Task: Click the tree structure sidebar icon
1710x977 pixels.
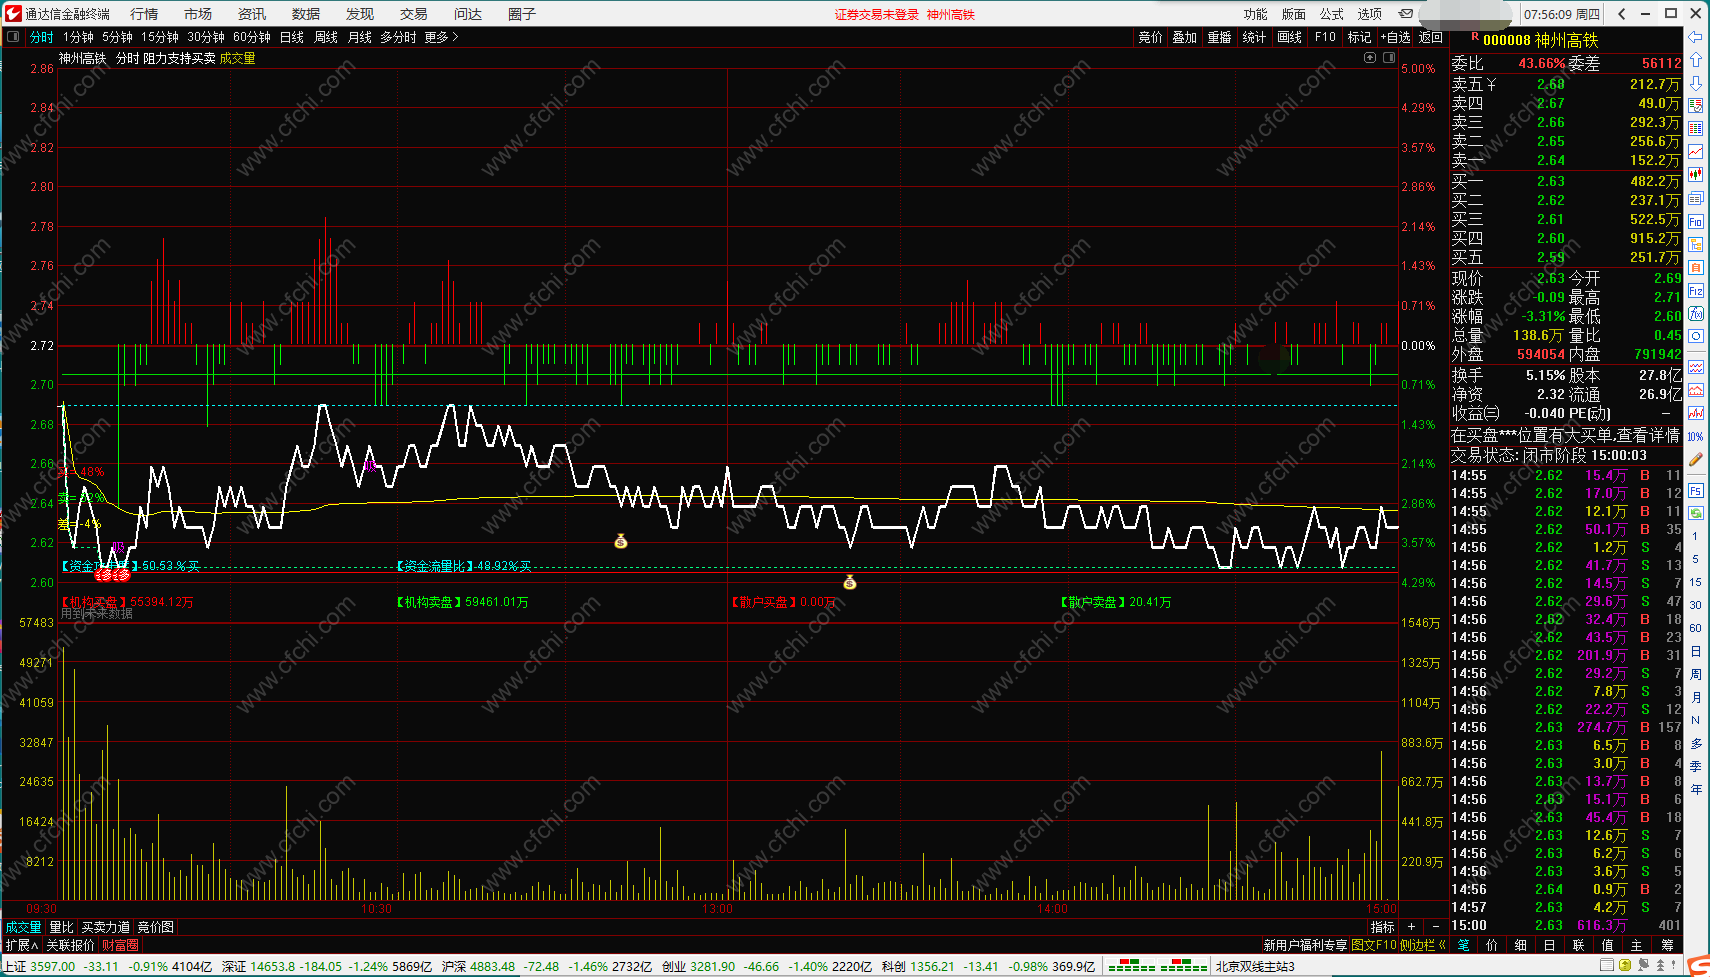Action: (1695, 244)
